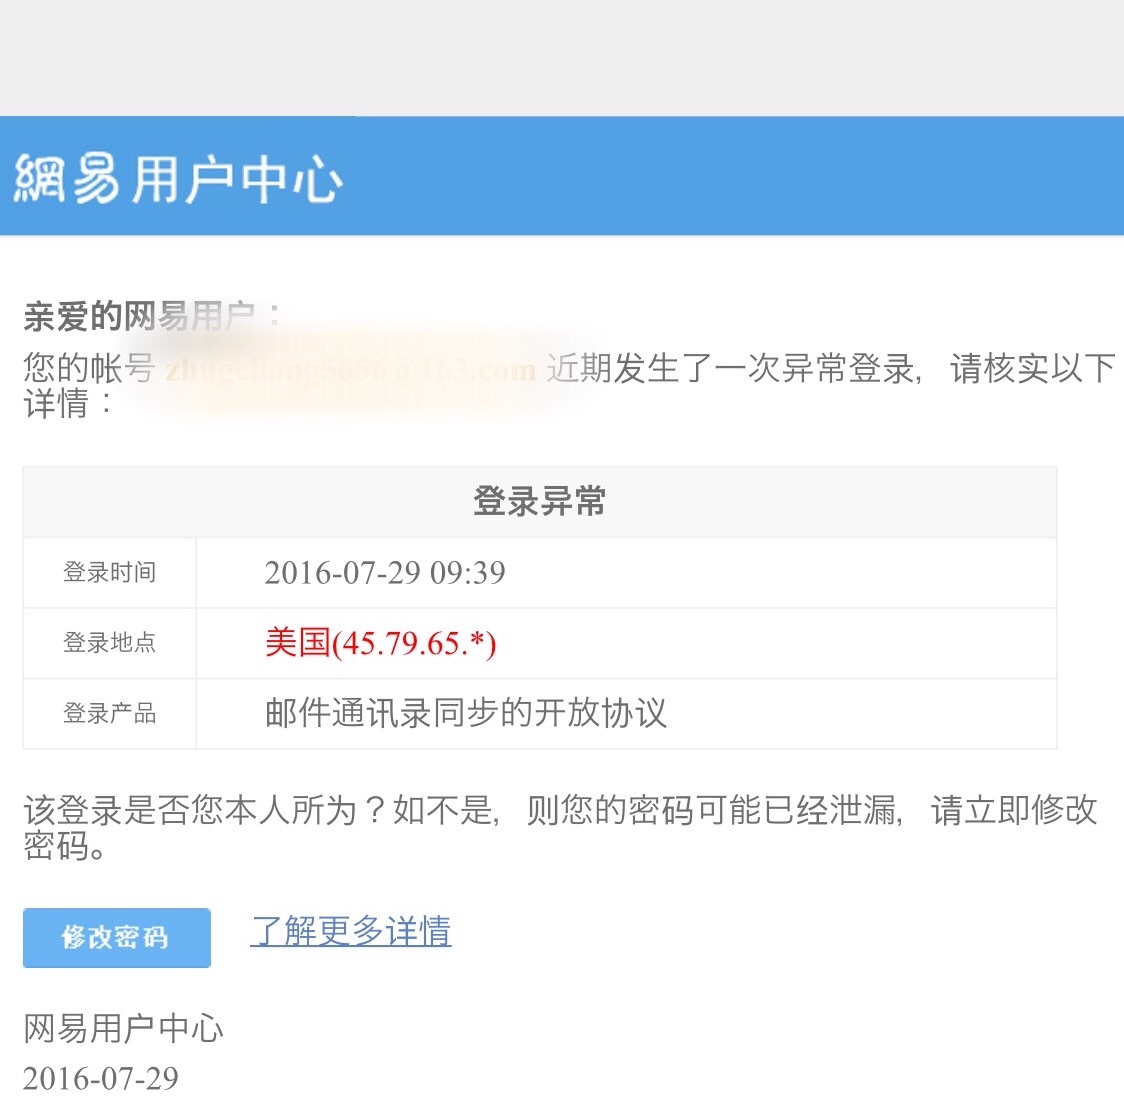
Task: Select the 登录时间 row label
Action: (x=108, y=572)
